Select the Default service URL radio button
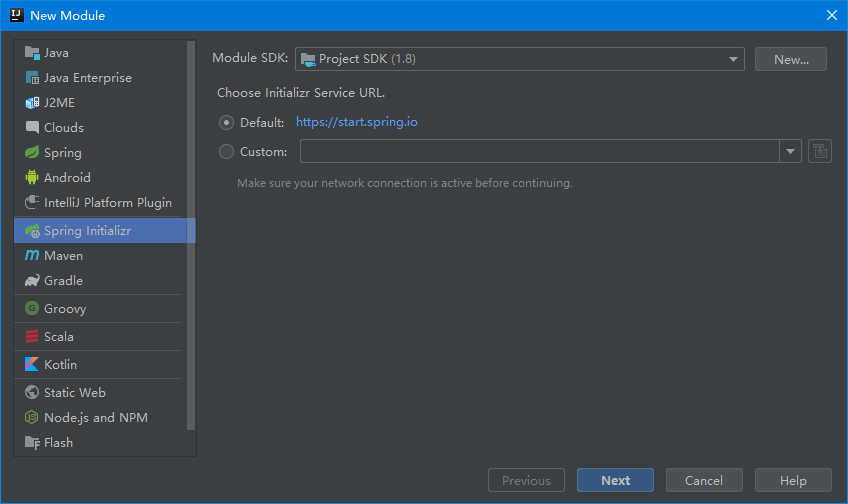Viewport: 848px width, 504px height. (x=226, y=123)
